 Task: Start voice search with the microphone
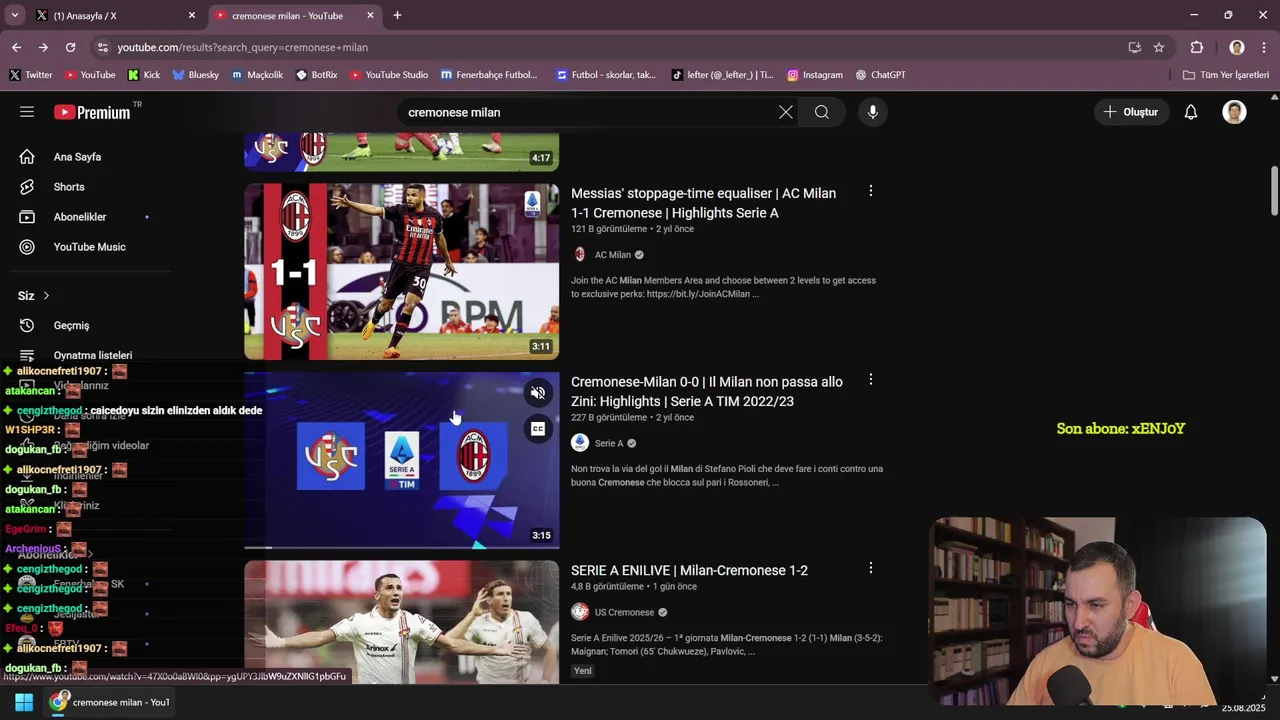pyautogui.click(x=873, y=112)
